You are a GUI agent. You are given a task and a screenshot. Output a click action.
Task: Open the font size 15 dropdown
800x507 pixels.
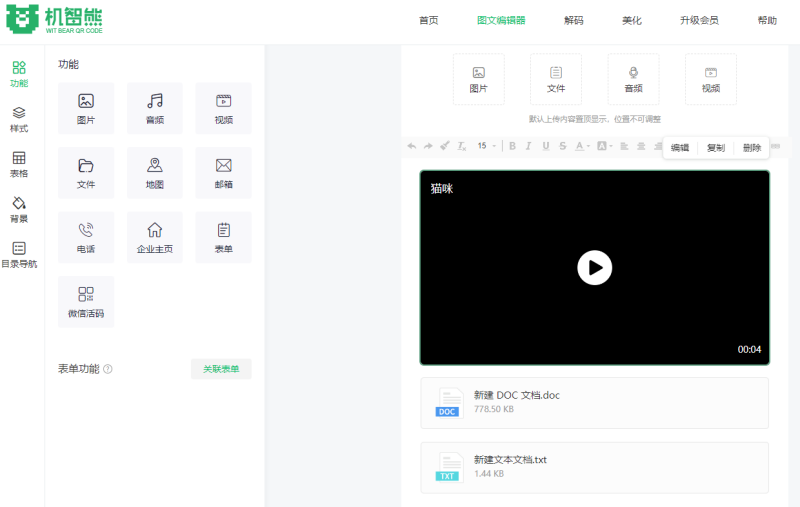(486, 146)
